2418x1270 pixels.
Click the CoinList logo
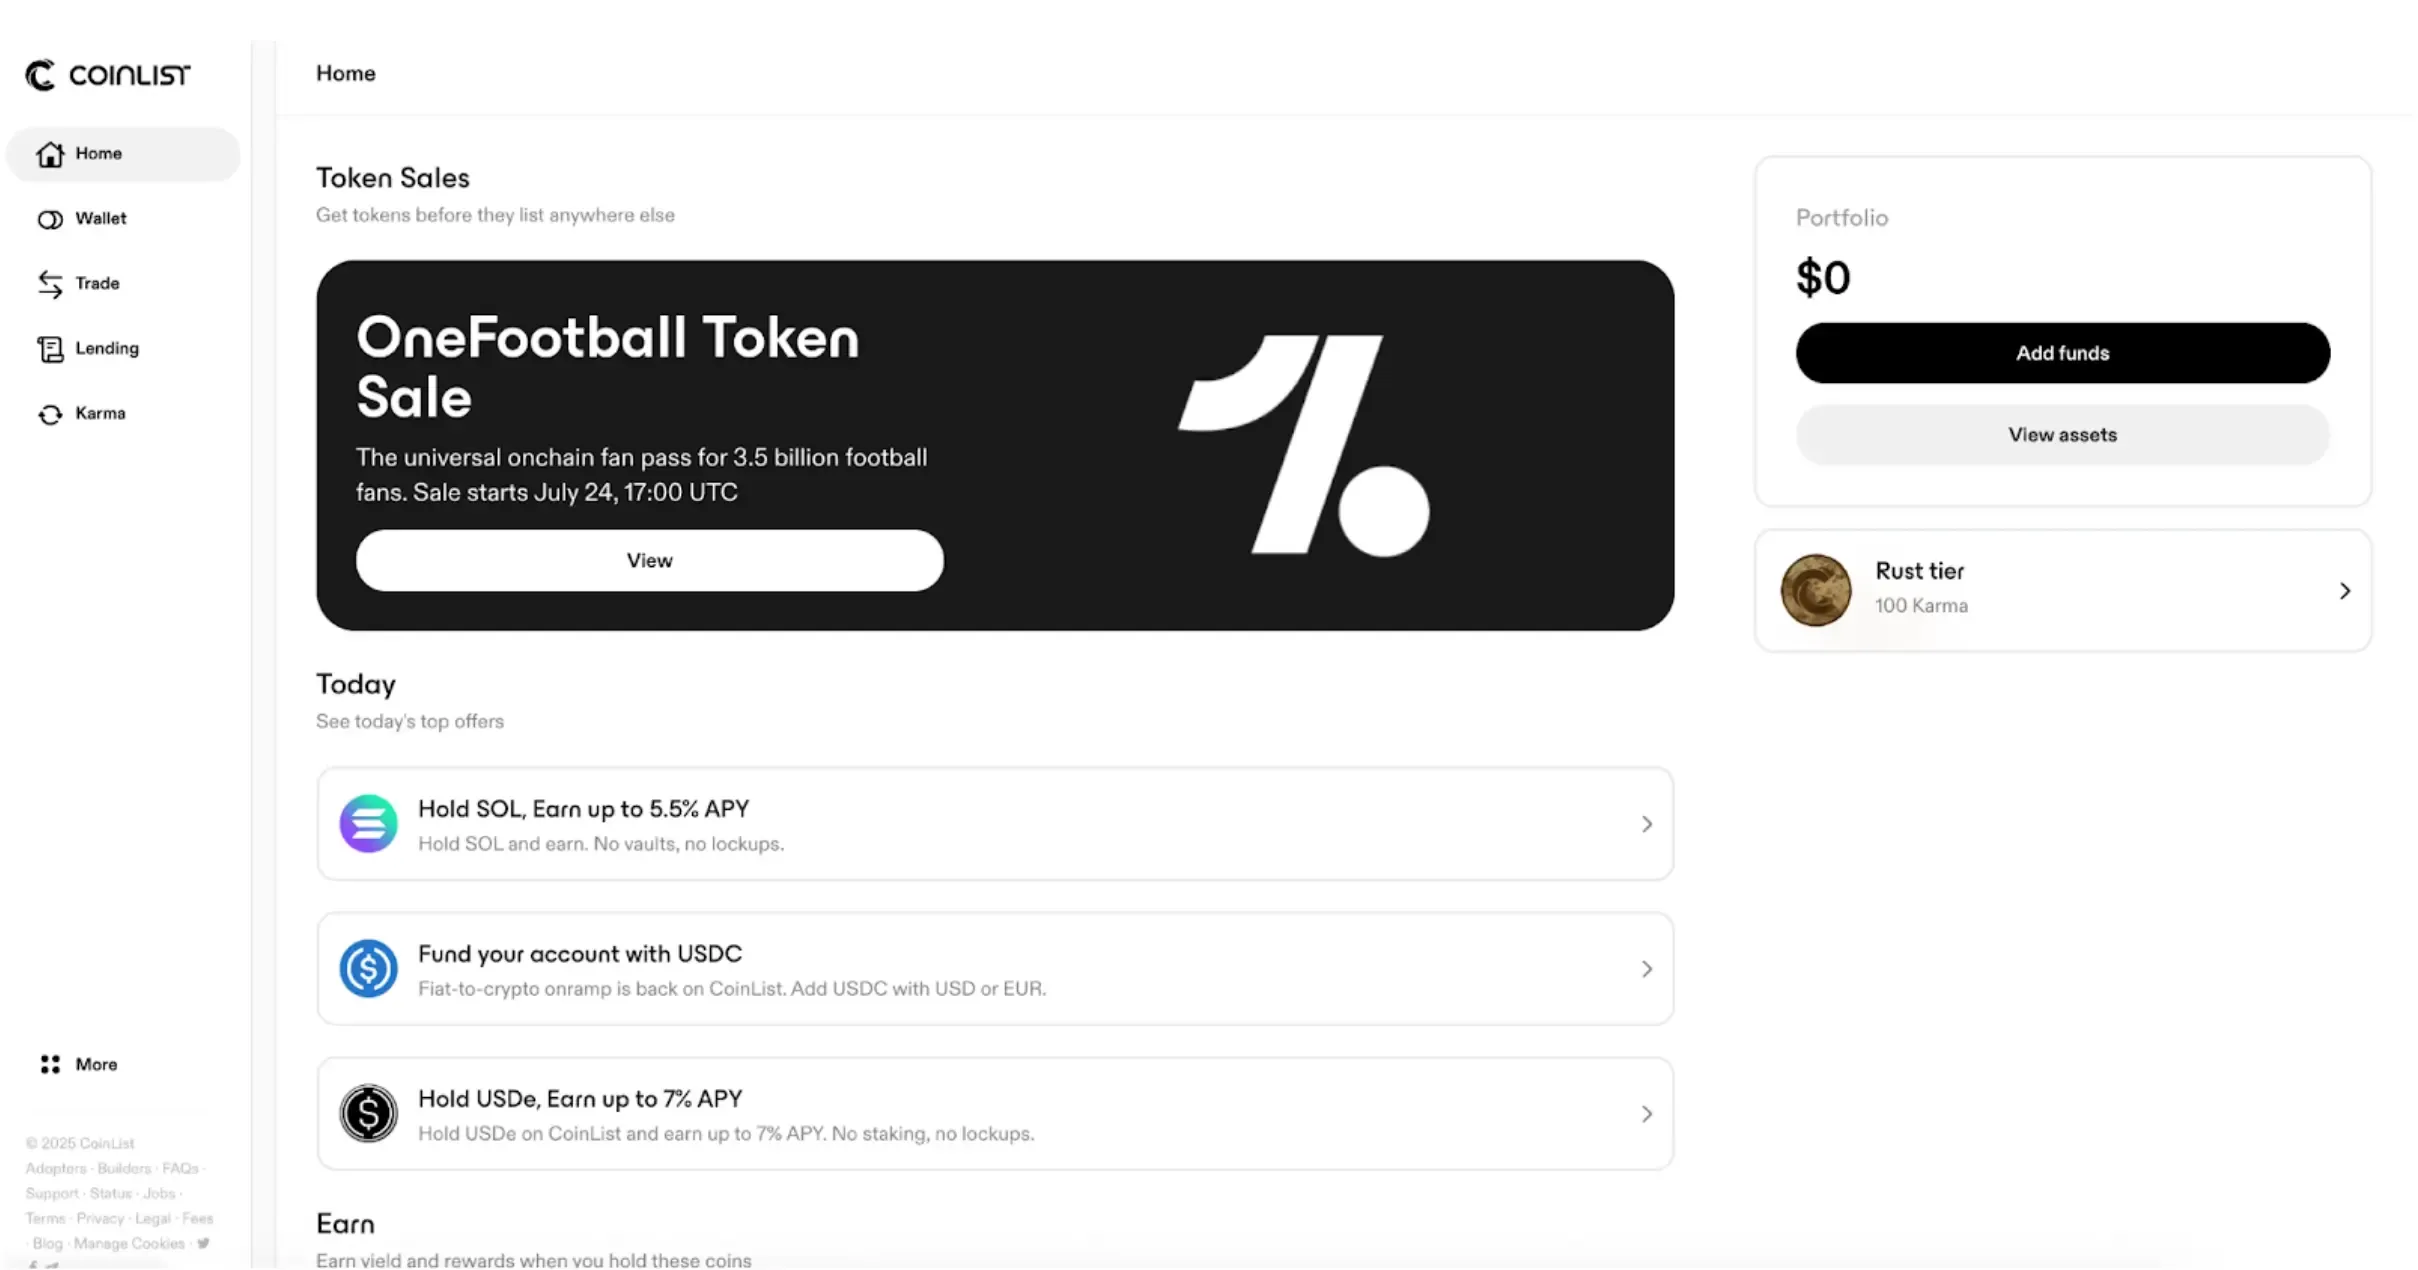pyautogui.click(x=105, y=74)
